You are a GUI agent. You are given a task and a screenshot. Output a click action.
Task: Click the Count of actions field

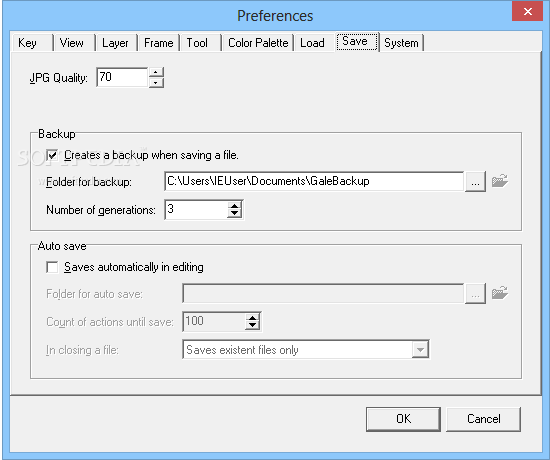[214, 322]
